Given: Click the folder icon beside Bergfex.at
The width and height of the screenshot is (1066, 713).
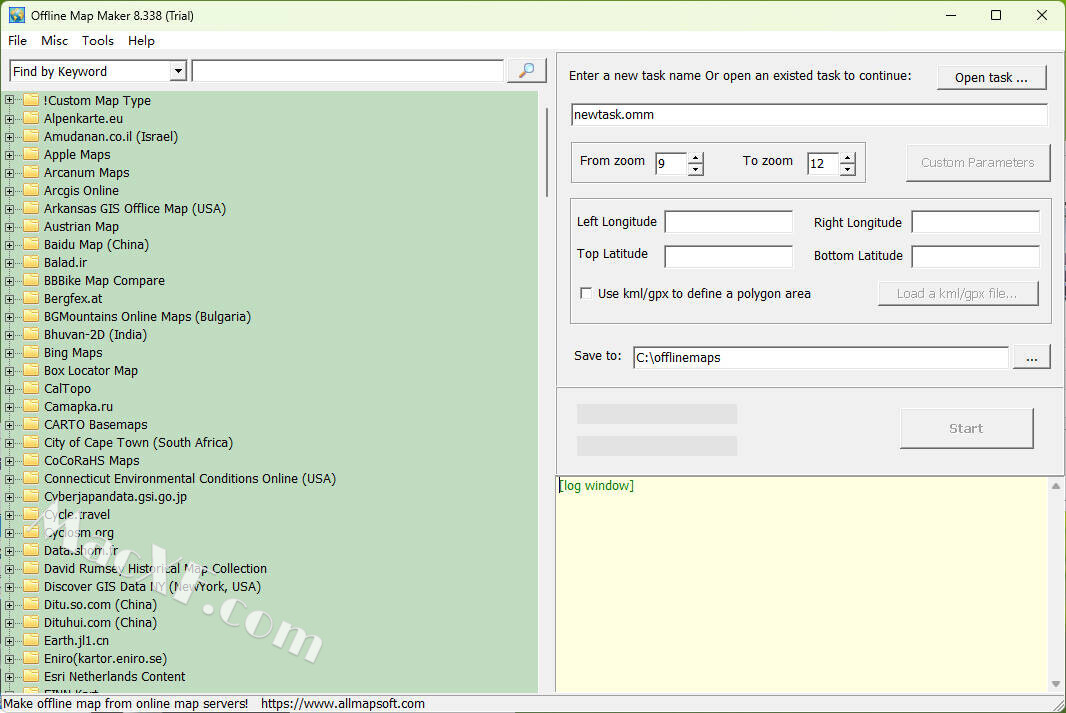Looking at the screenshot, I should 31,298.
